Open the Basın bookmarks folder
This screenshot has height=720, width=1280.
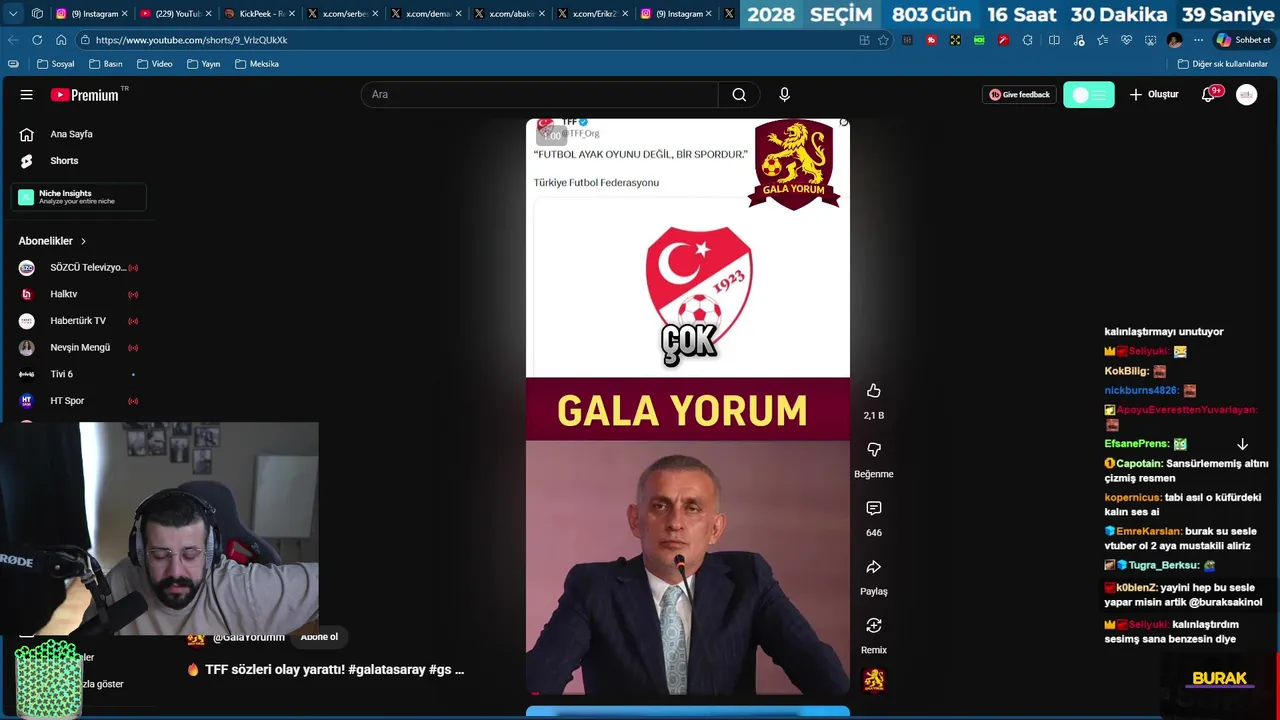tap(105, 64)
